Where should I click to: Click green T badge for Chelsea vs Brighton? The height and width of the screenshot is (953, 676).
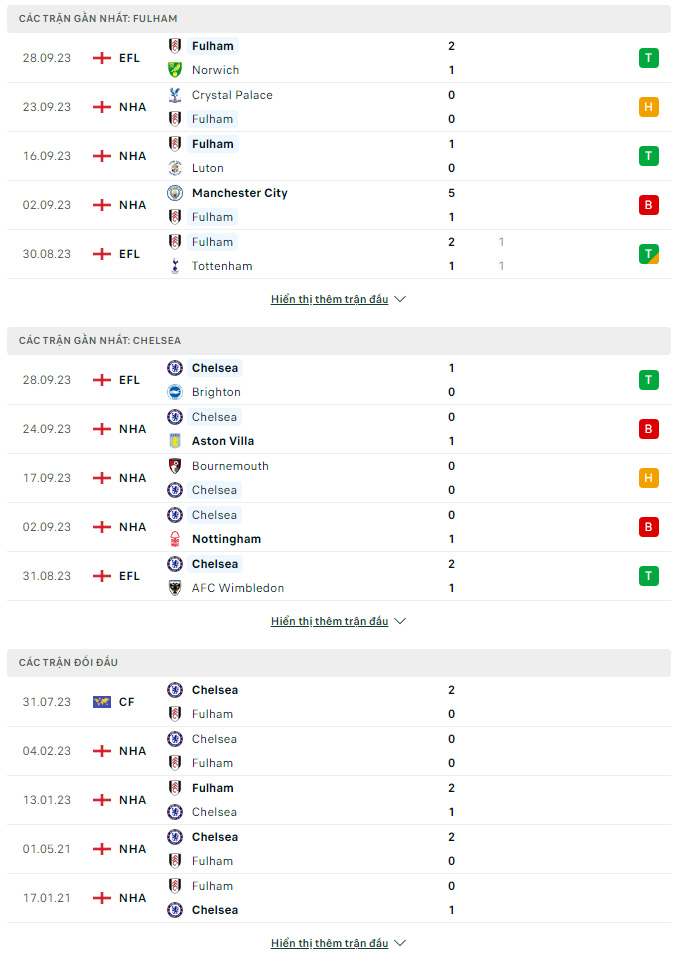649,380
